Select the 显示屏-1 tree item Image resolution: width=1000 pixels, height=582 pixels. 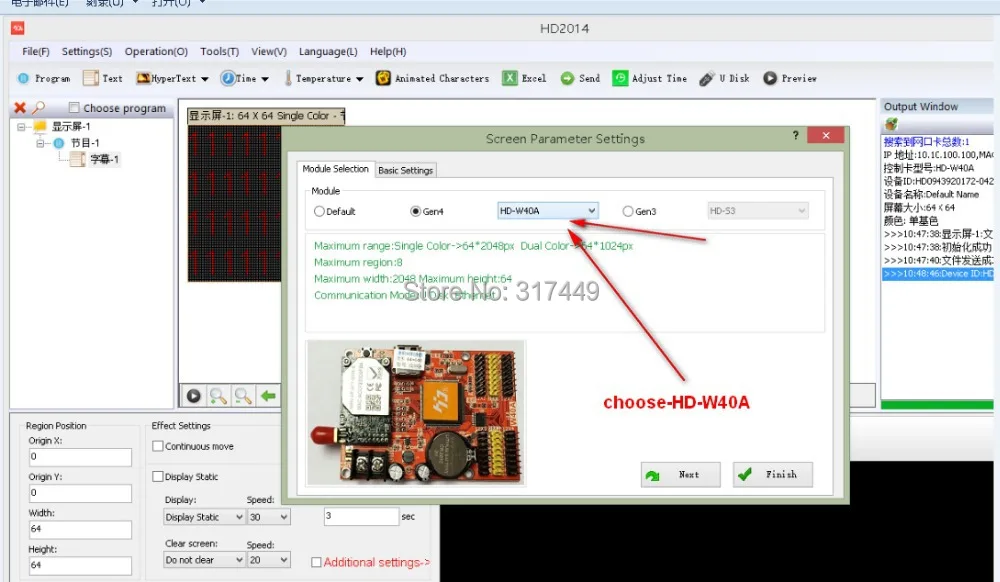click(x=71, y=126)
